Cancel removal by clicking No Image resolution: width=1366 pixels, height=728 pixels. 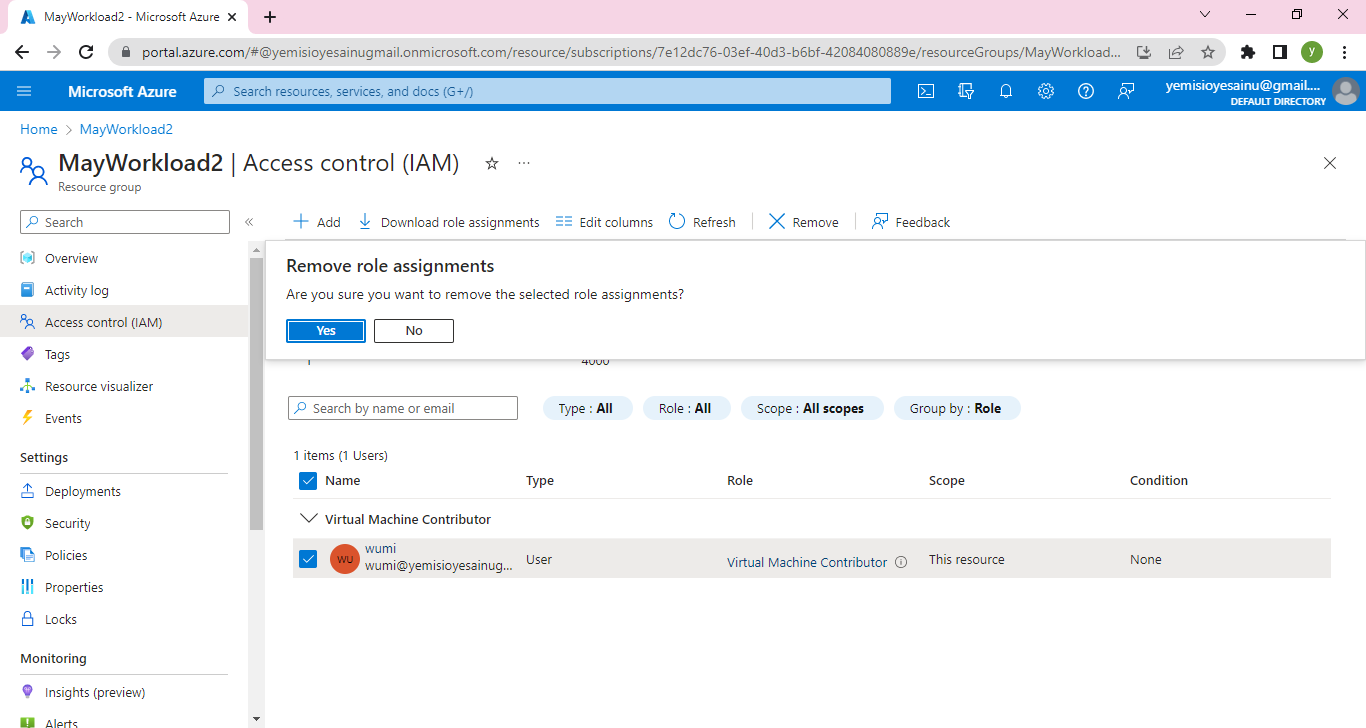414,331
